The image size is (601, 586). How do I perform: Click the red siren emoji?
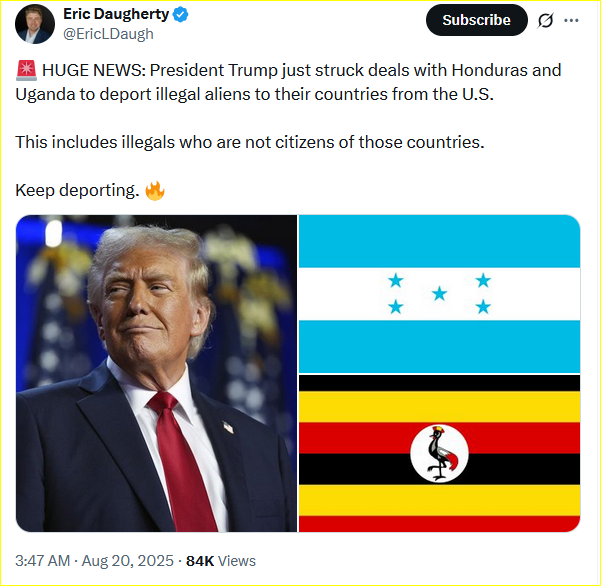(26, 71)
